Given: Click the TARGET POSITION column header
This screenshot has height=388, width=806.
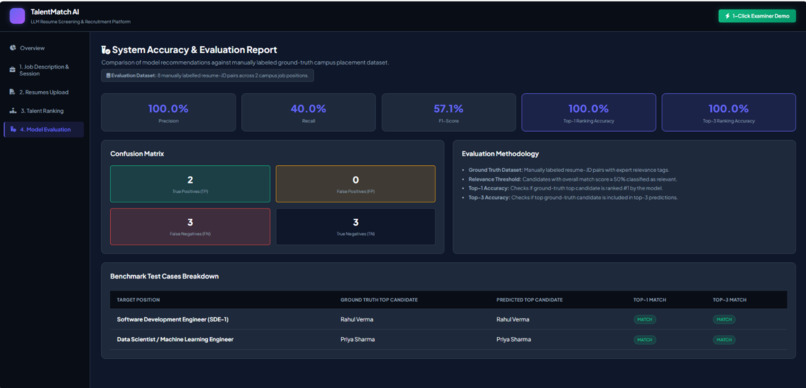Looking at the screenshot, I should [x=138, y=300].
